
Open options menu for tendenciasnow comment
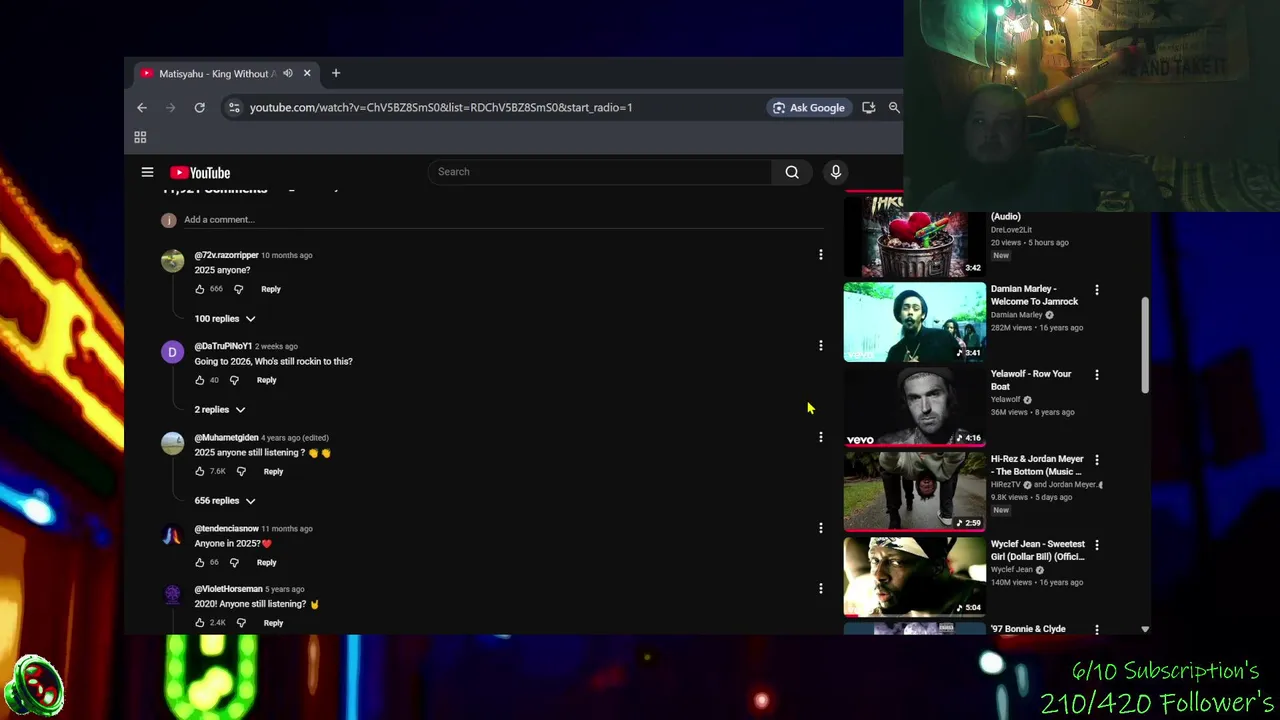pos(821,528)
